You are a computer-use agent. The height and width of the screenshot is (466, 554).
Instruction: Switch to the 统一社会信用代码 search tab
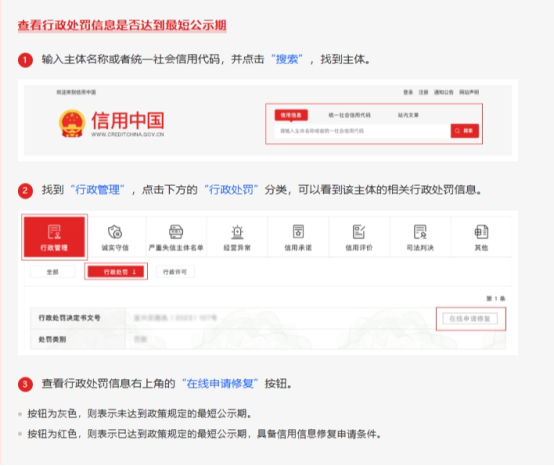[349, 115]
